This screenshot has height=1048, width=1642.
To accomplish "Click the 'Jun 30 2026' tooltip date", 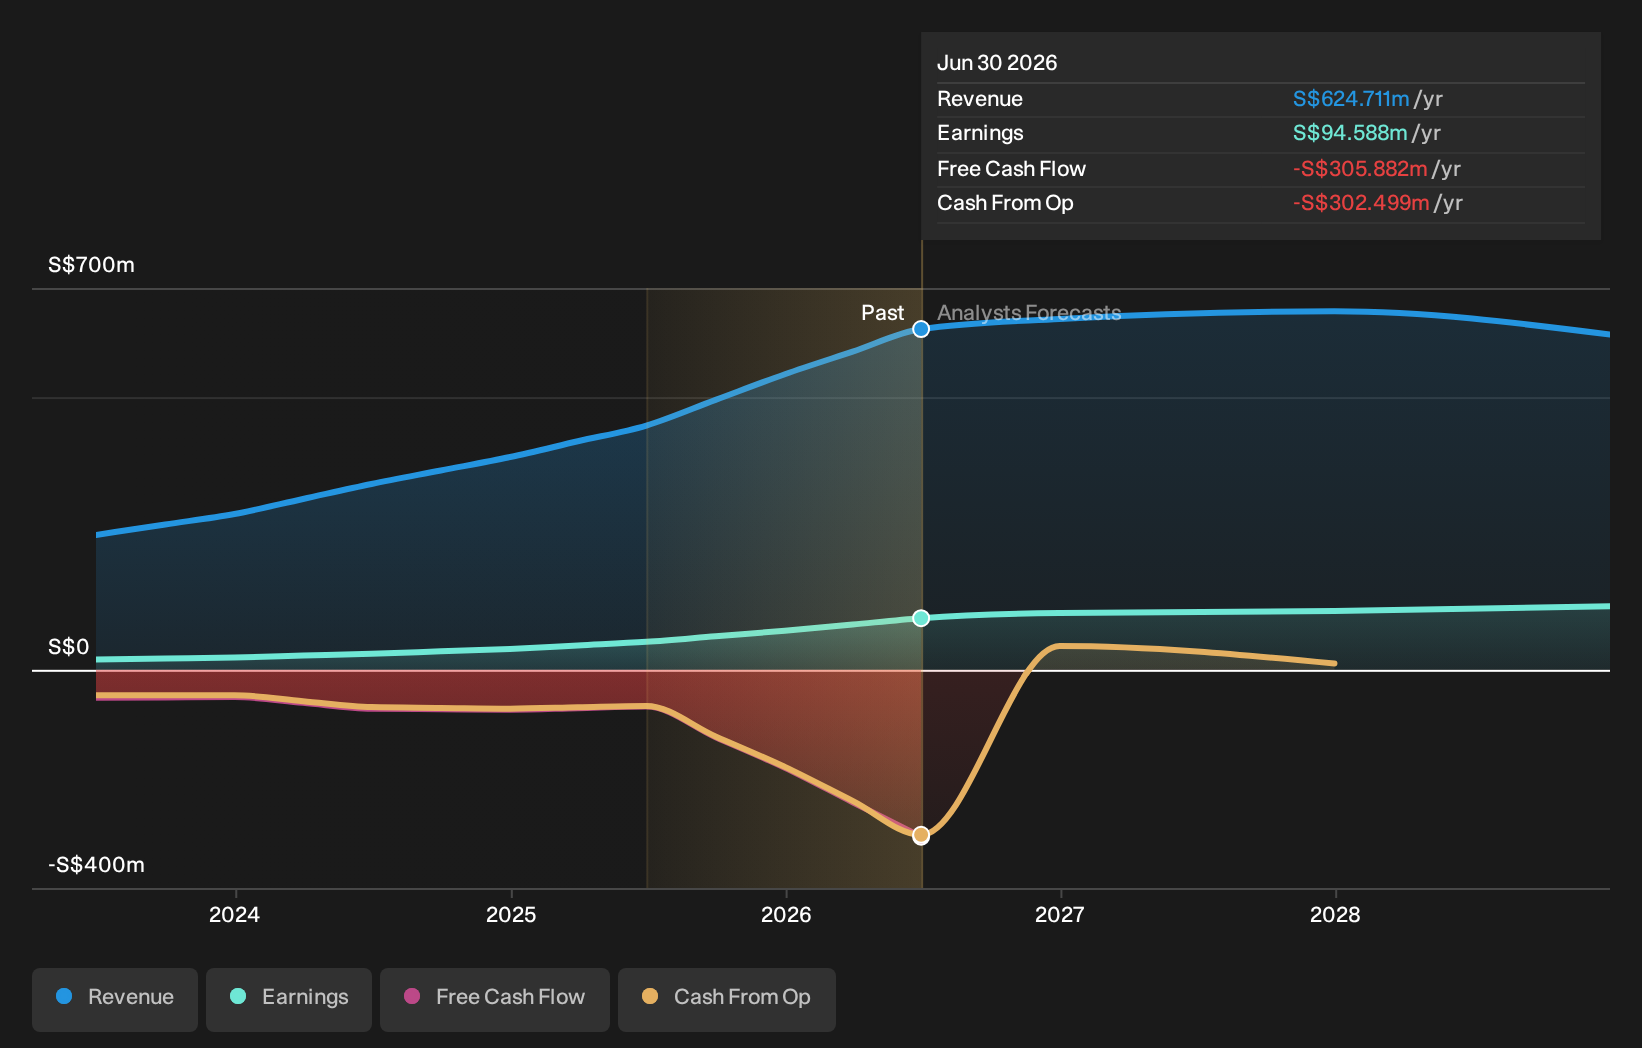I will click(x=997, y=63).
